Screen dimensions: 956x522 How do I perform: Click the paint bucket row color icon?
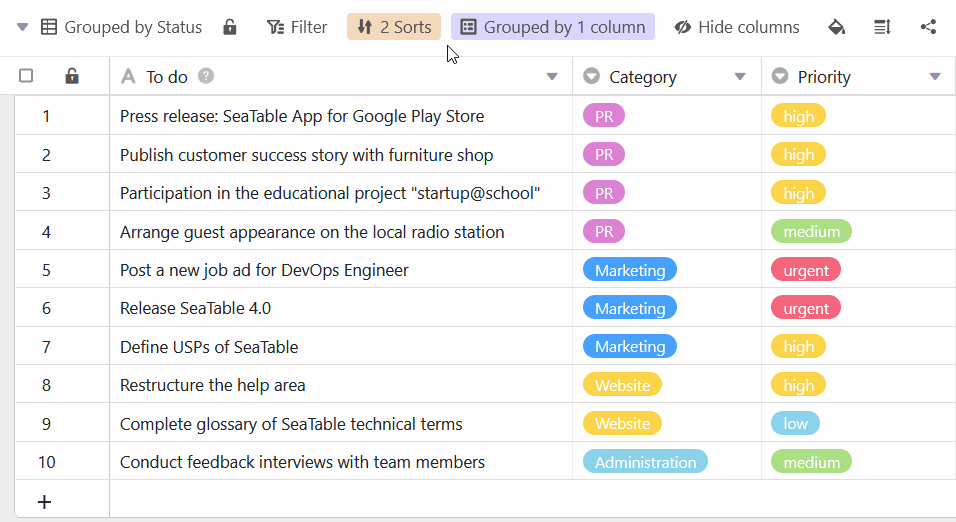(837, 27)
